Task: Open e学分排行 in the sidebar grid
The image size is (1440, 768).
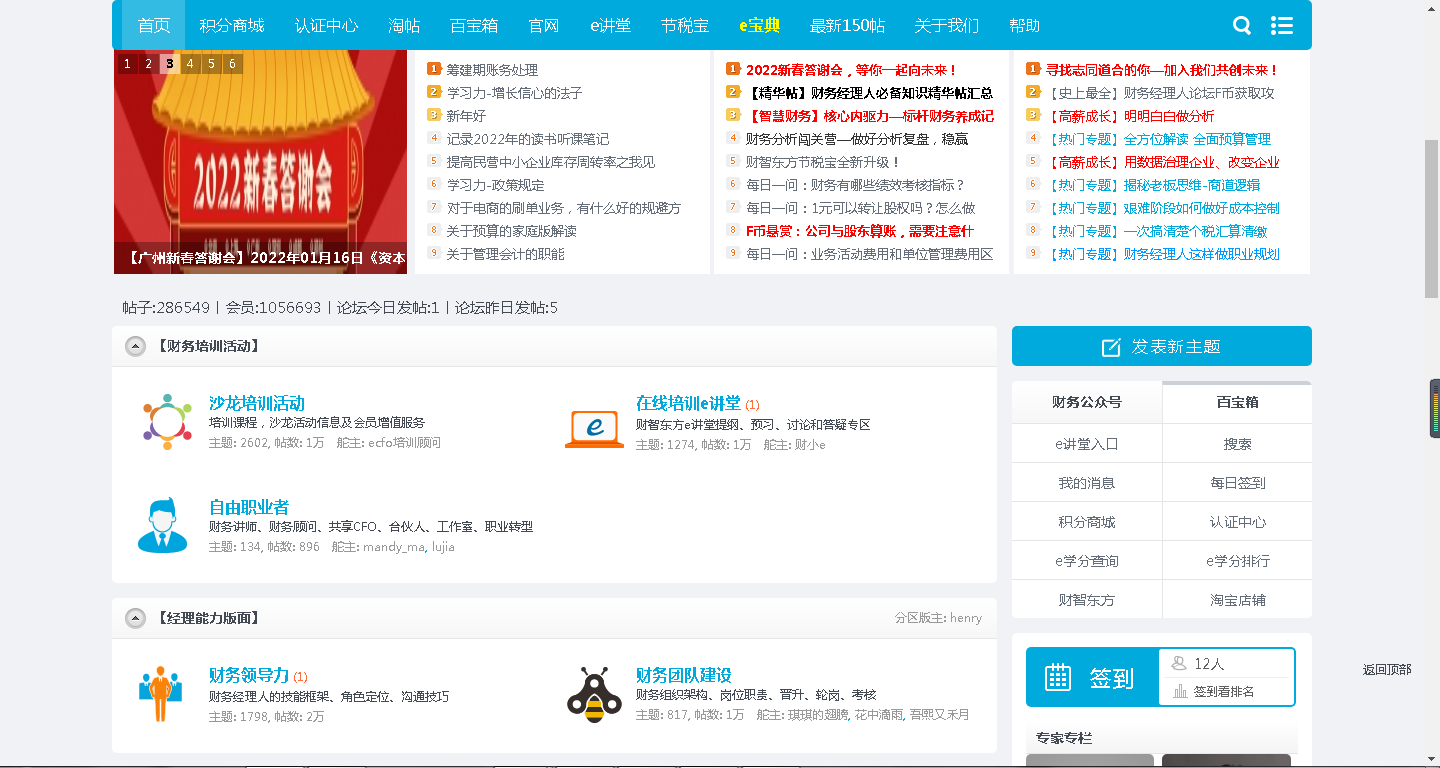Action: point(1237,560)
